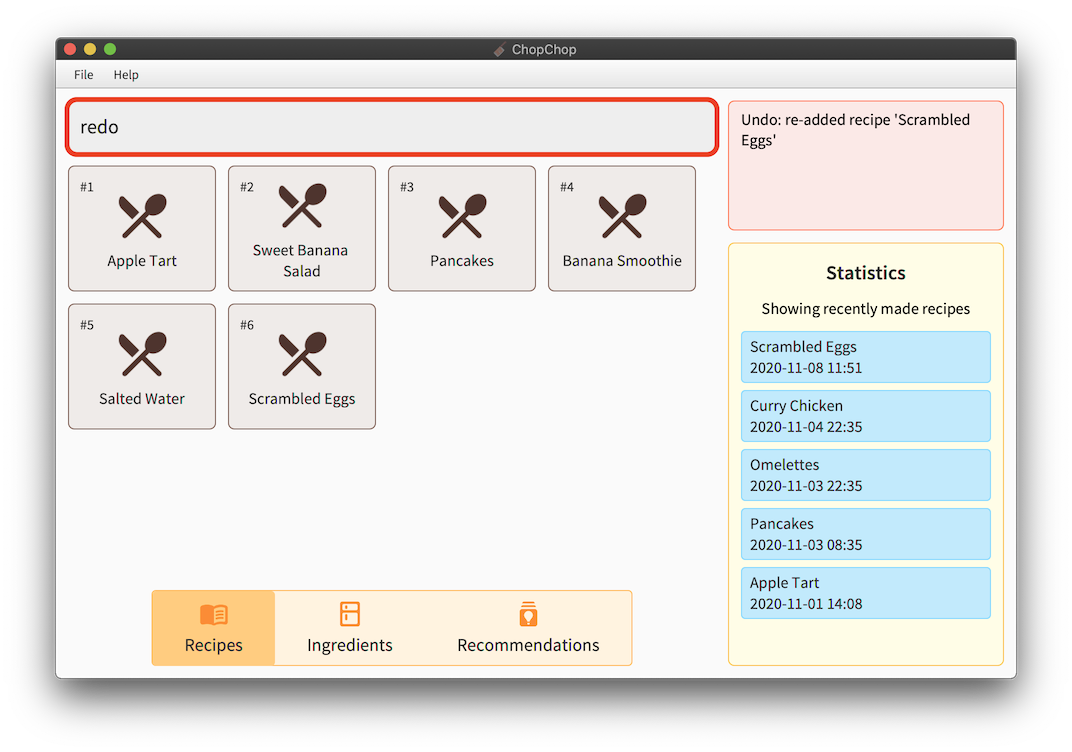Click the date 2020-11-04 22:35
The image size is (1072, 752).
[806, 427]
